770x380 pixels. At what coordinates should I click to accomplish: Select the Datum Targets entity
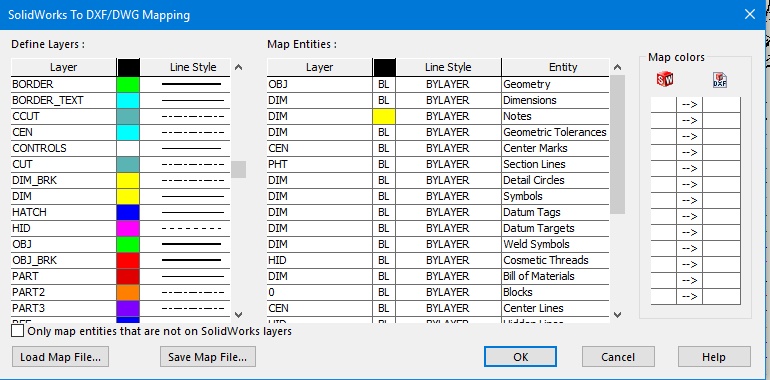(555, 228)
